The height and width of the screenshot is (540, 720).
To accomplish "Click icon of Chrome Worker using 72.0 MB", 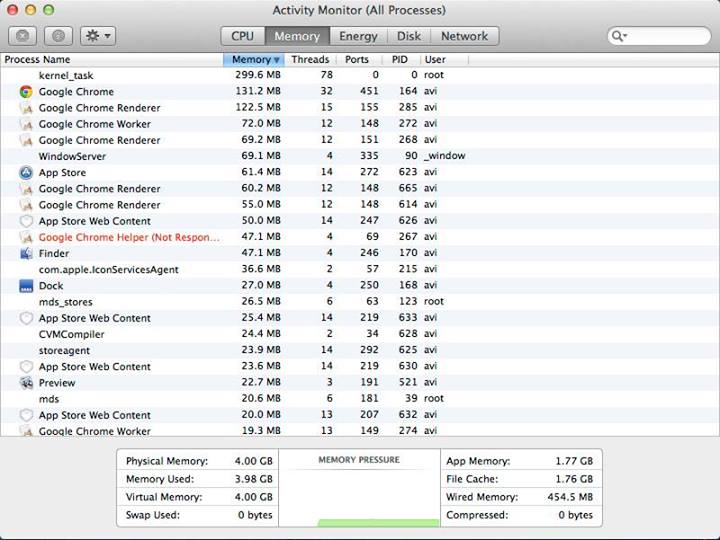I will (x=26, y=124).
